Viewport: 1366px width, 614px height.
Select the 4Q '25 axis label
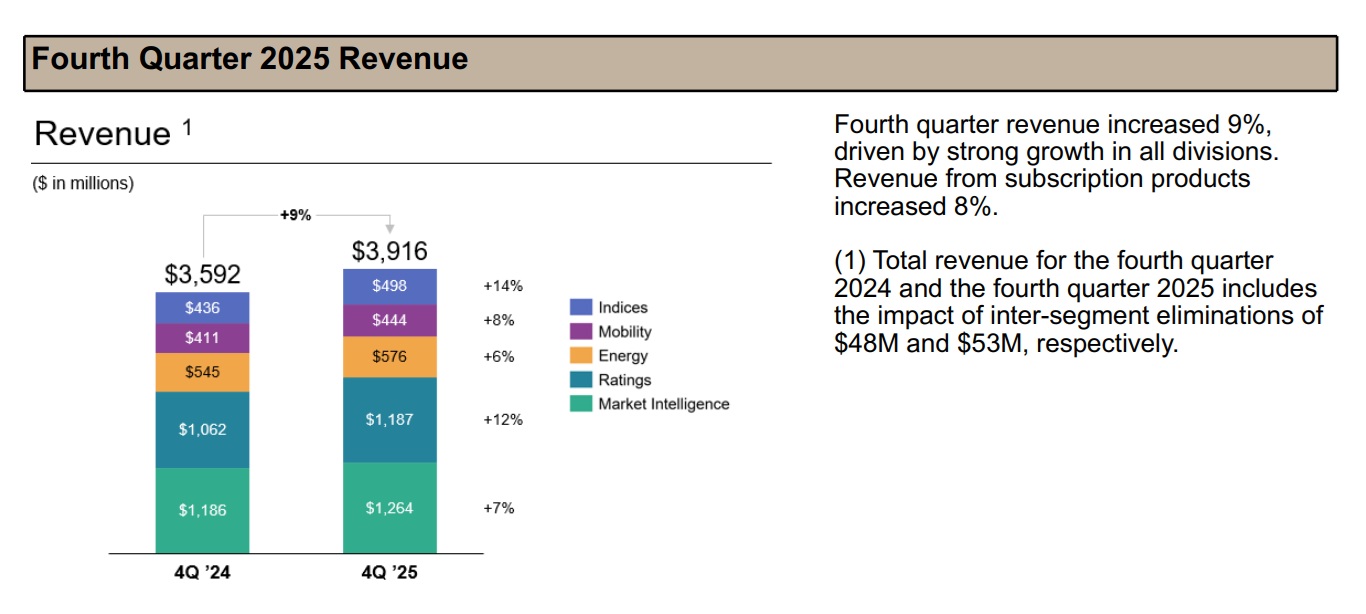click(389, 573)
